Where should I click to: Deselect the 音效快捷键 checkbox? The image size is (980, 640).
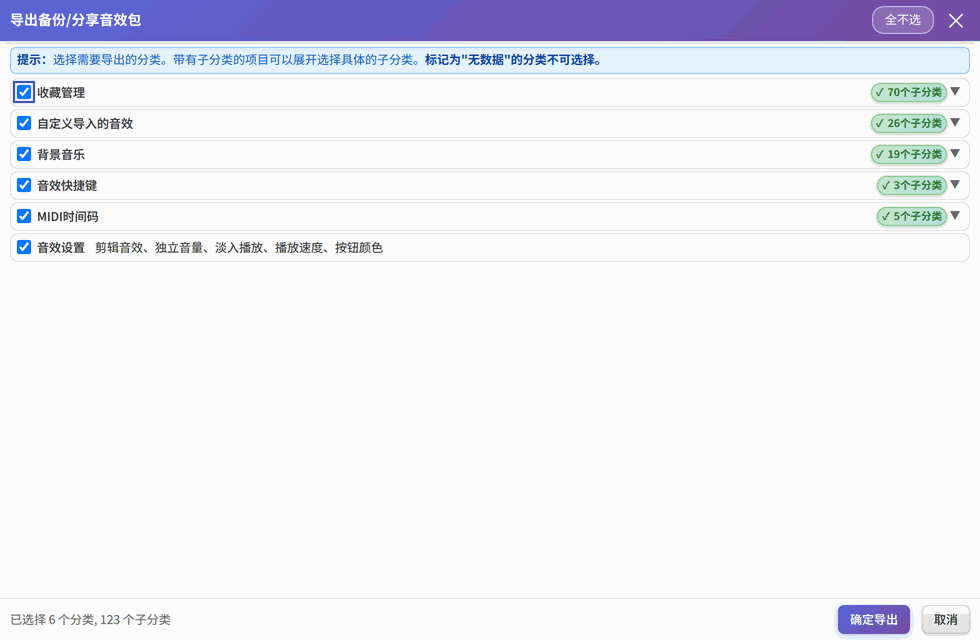coord(24,185)
